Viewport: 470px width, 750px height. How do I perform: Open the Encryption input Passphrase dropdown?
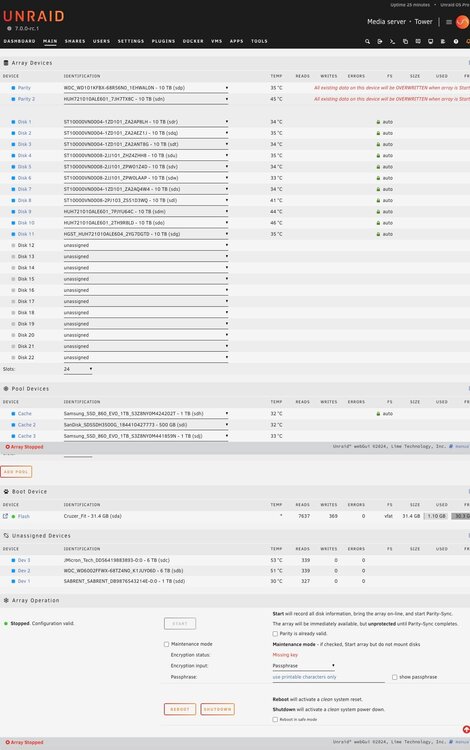pyautogui.click(x=303, y=666)
